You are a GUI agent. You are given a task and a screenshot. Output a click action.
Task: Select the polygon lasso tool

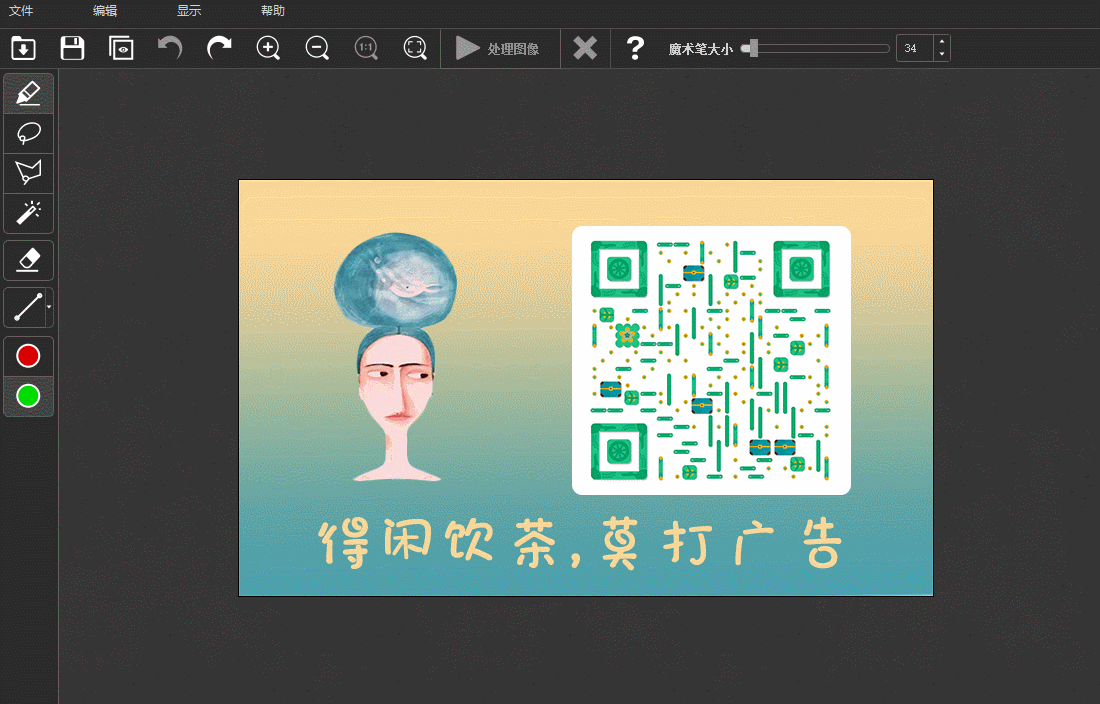pyautogui.click(x=29, y=173)
